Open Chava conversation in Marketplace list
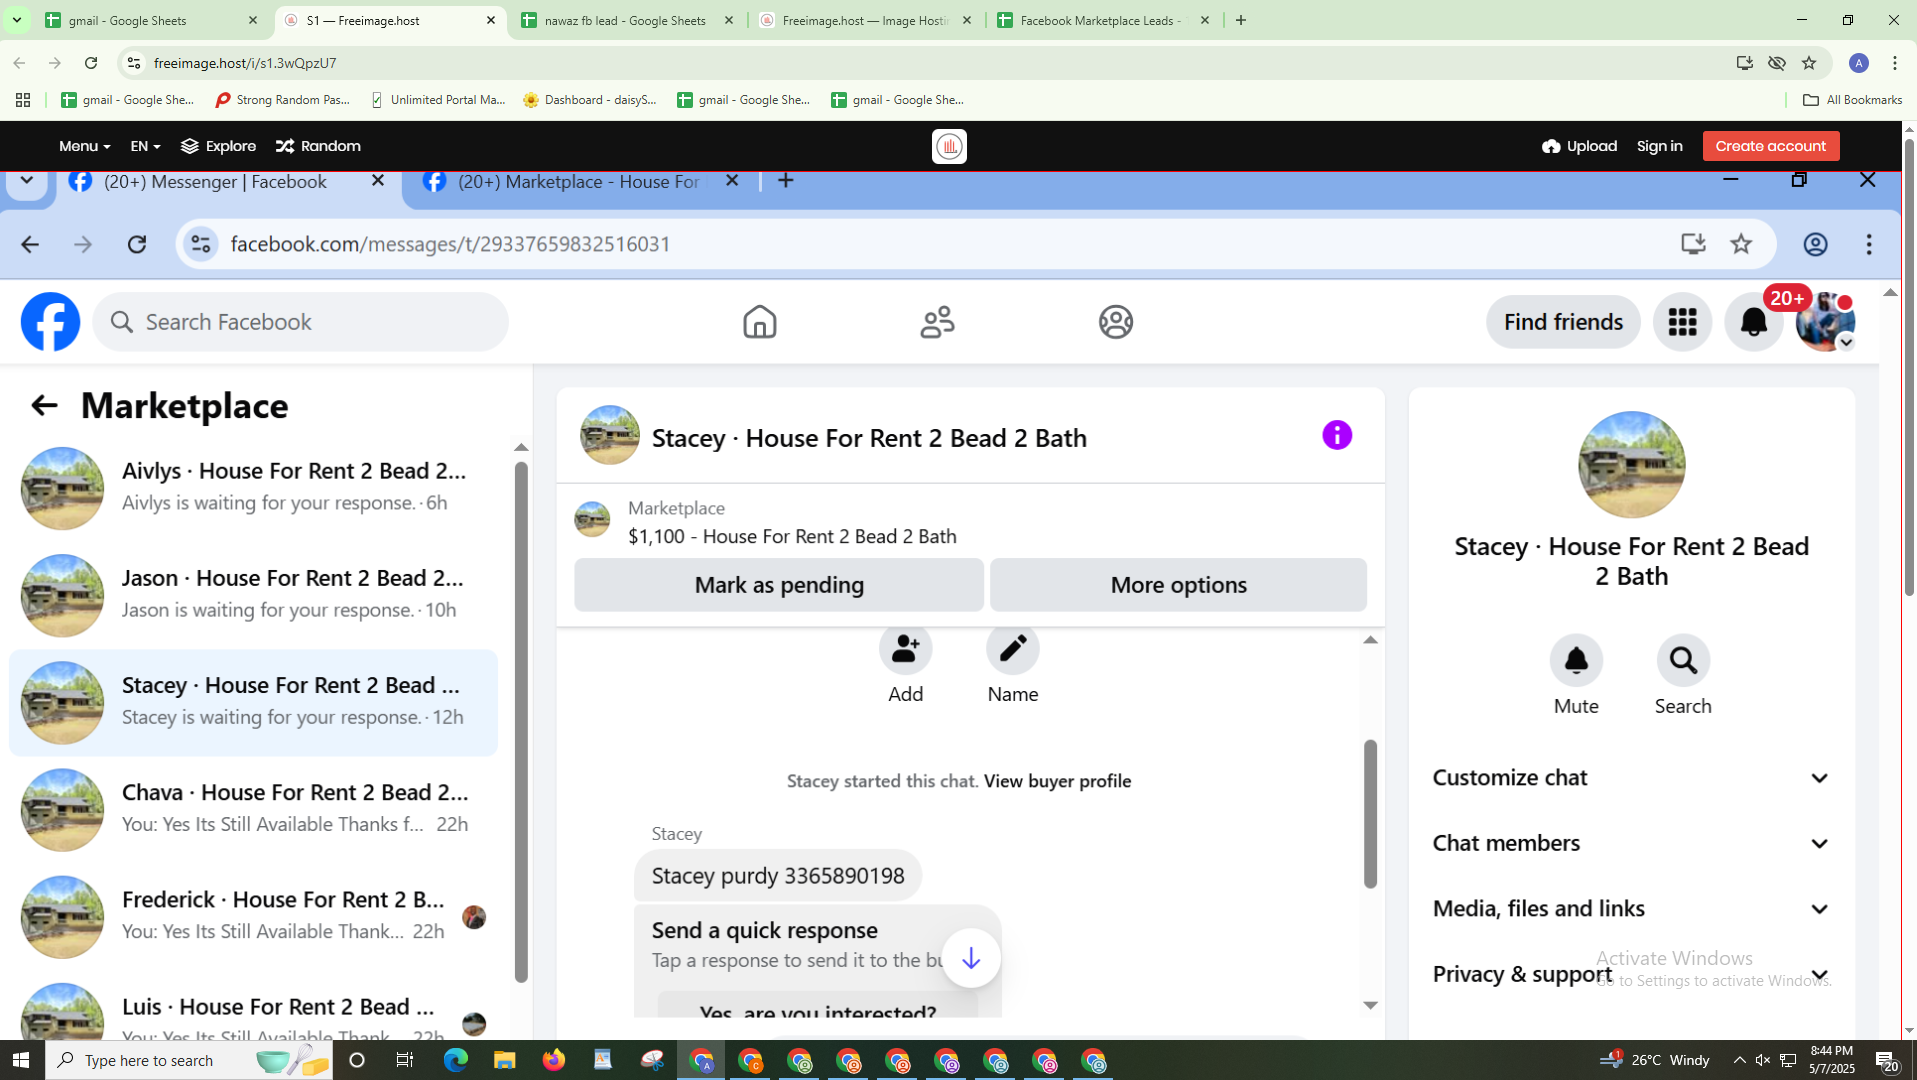Image resolution: width=1917 pixels, height=1080 pixels. pyautogui.click(x=253, y=809)
